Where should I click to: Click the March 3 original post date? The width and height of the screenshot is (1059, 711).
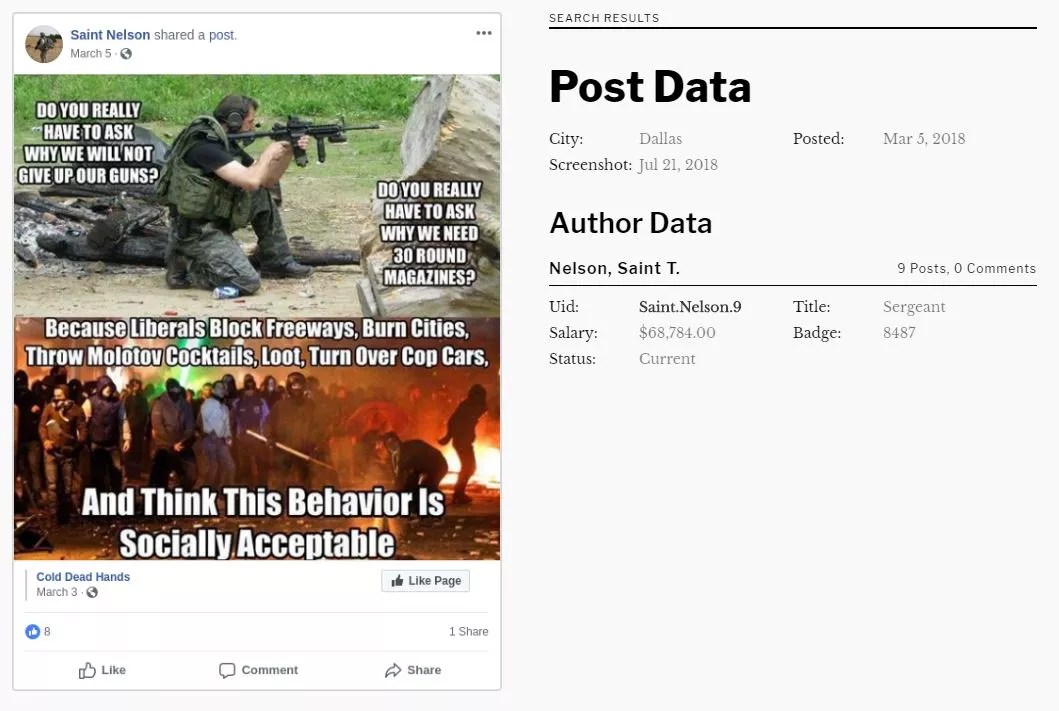(57, 592)
